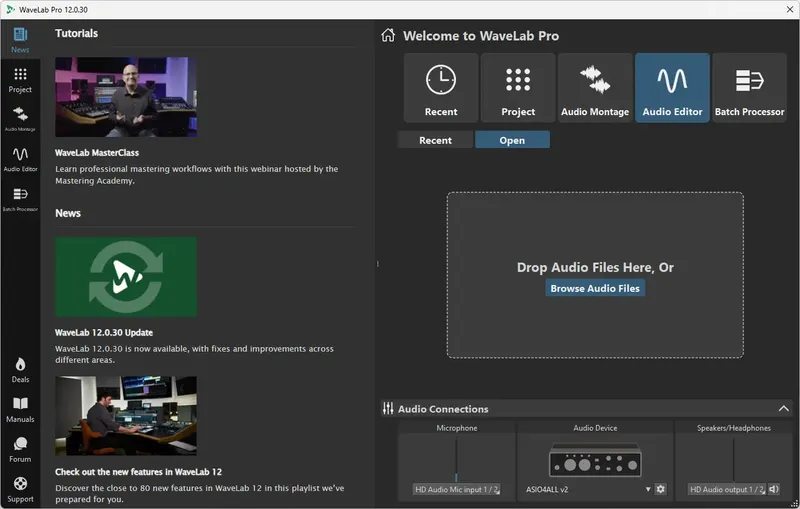The image size is (800, 509).
Task: Click the Speakers/Headphones label
Action: pos(734,428)
